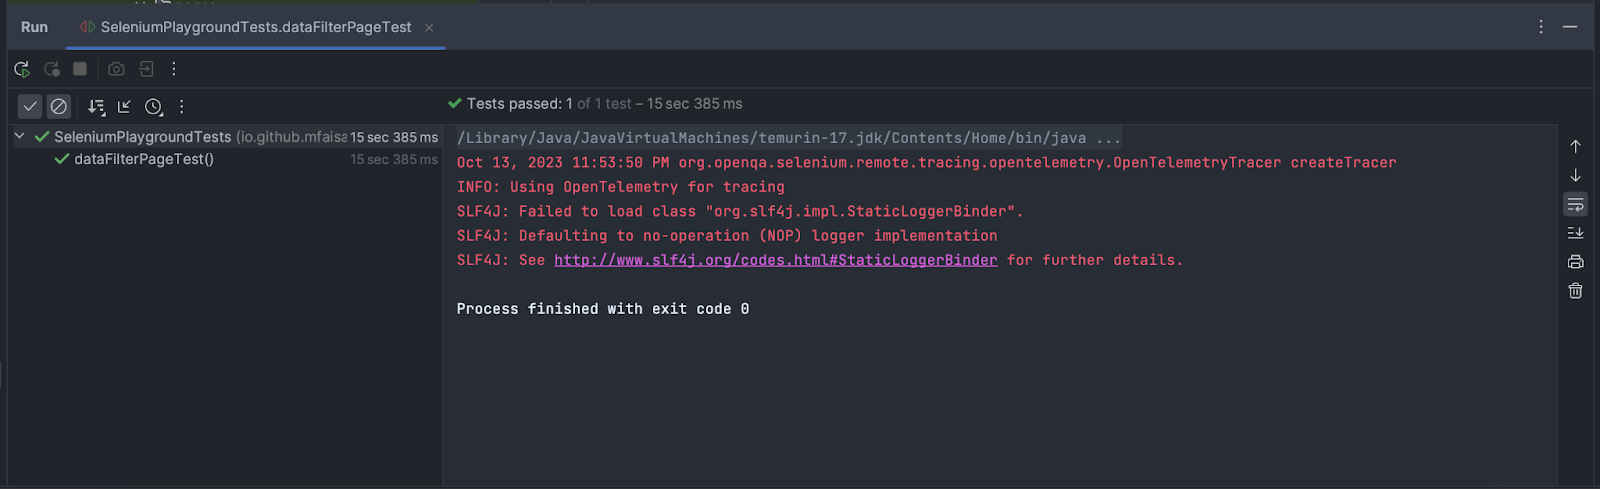Open the slf4j StaticLoggerBinder link
This screenshot has width=1600, height=489.
(x=775, y=260)
